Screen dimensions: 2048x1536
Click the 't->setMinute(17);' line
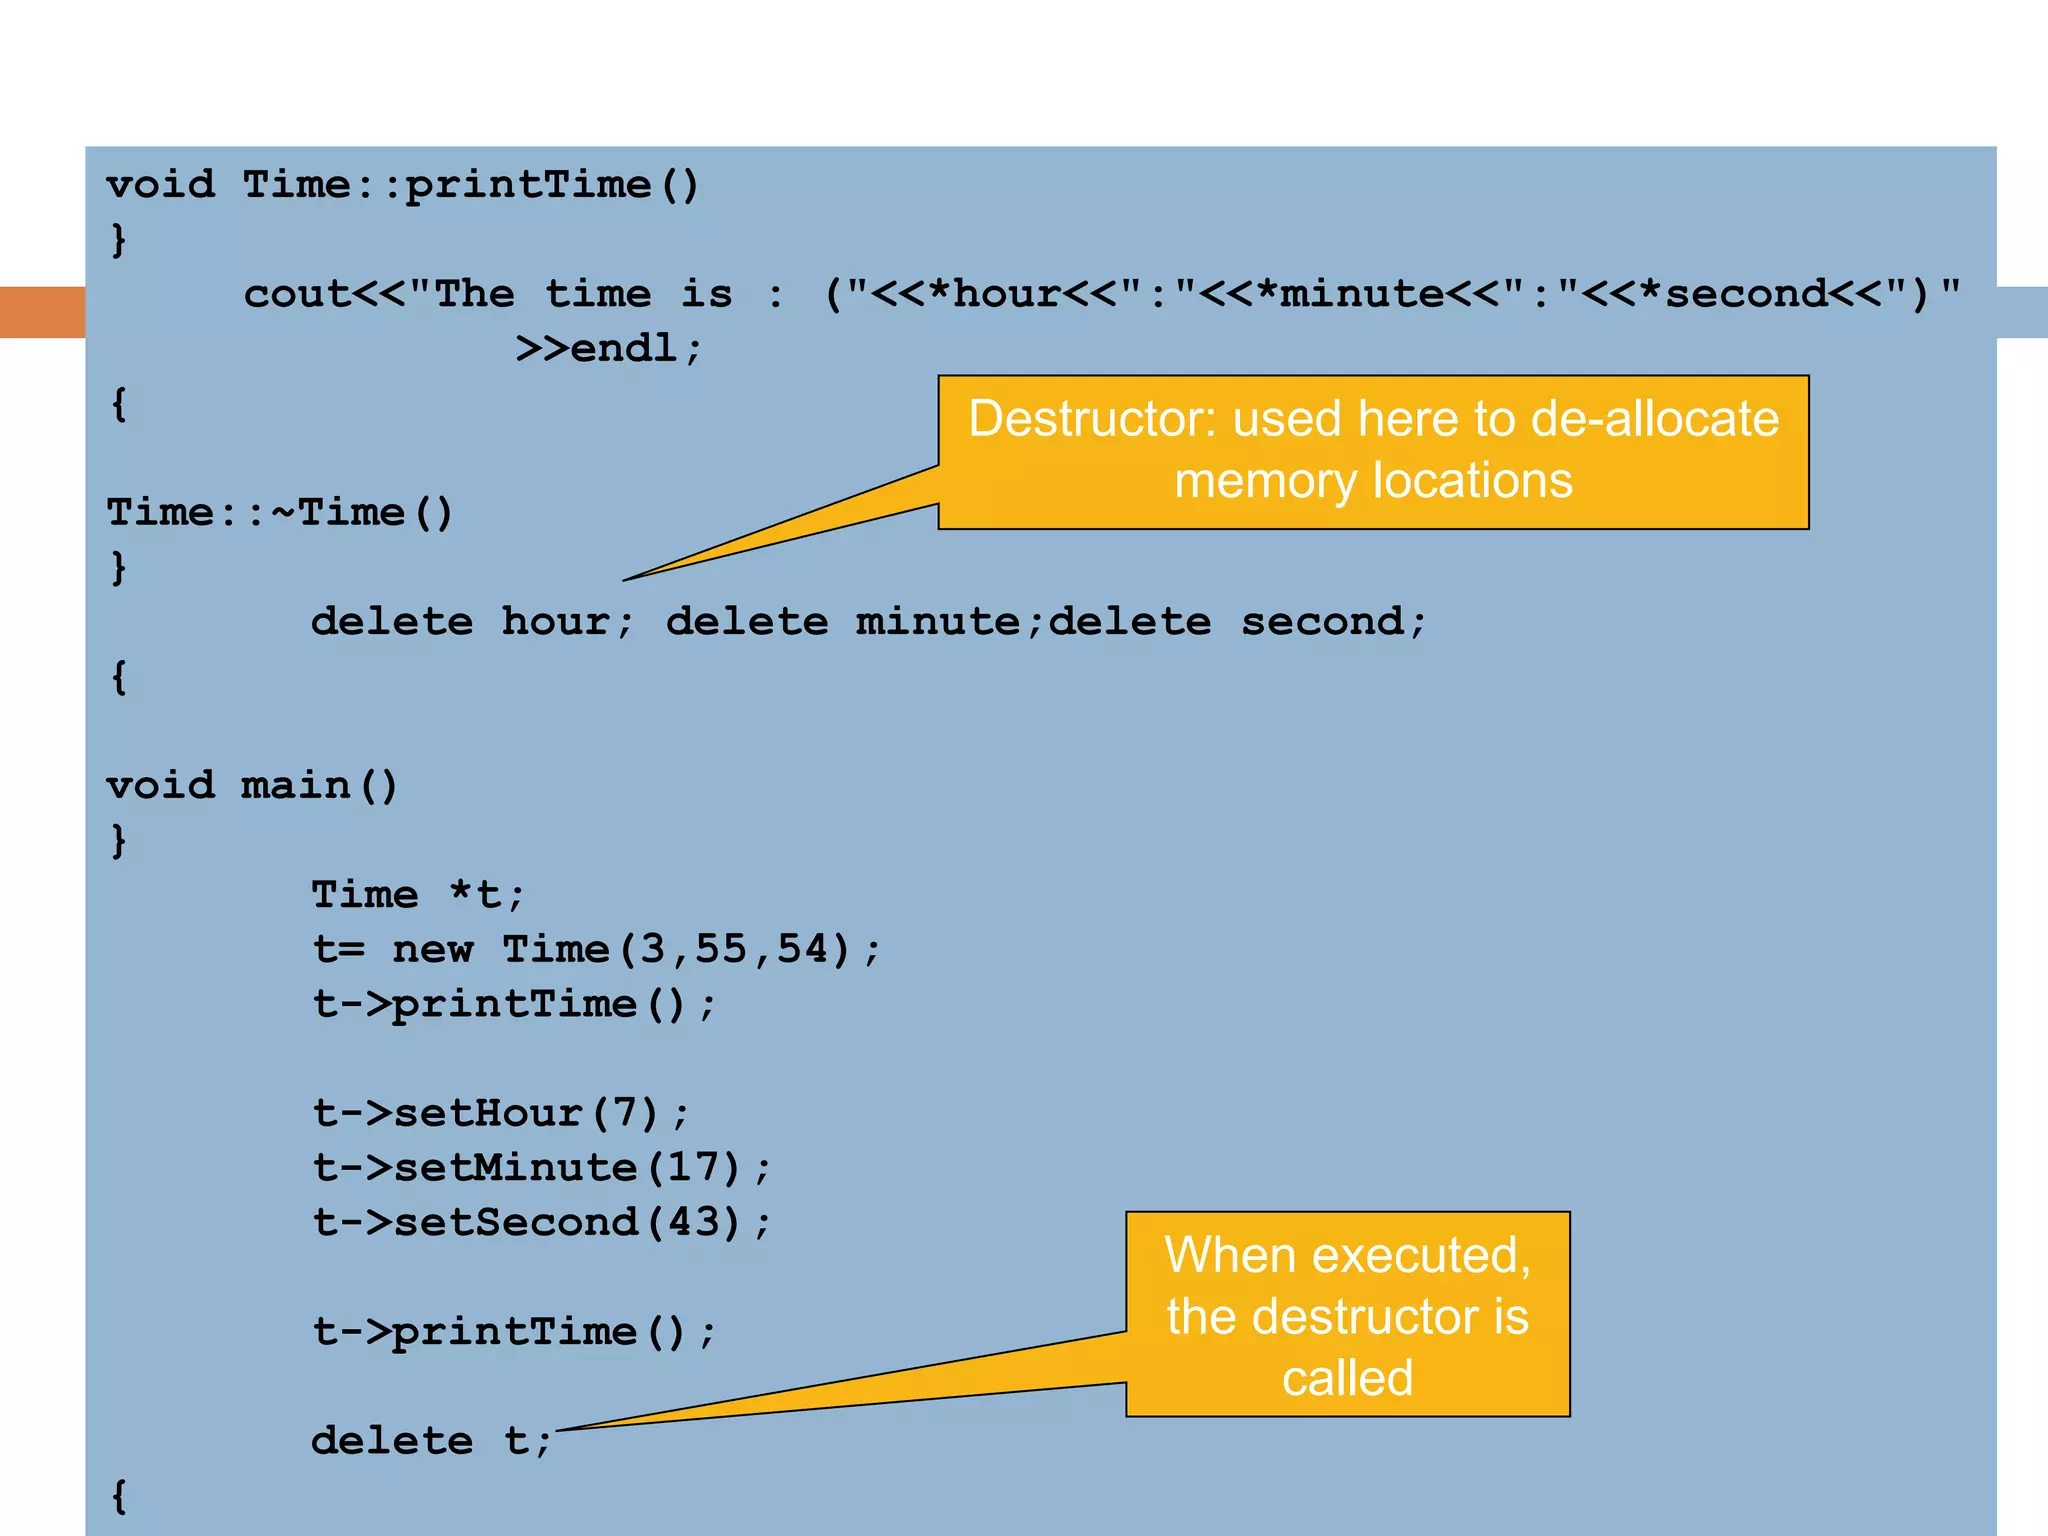pos(541,1168)
